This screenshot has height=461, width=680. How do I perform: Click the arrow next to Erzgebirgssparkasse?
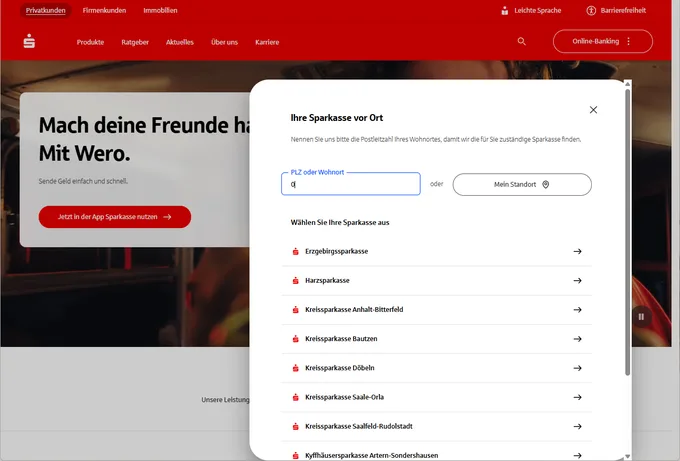tap(577, 251)
